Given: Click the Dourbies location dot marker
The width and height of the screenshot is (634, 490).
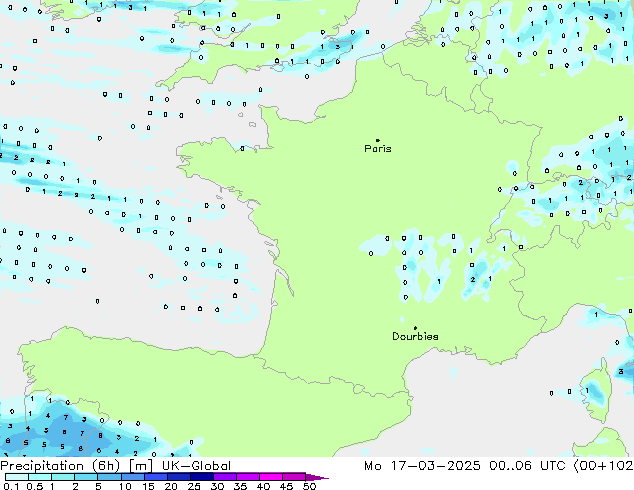Looking at the screenshot, I should 415,328.
